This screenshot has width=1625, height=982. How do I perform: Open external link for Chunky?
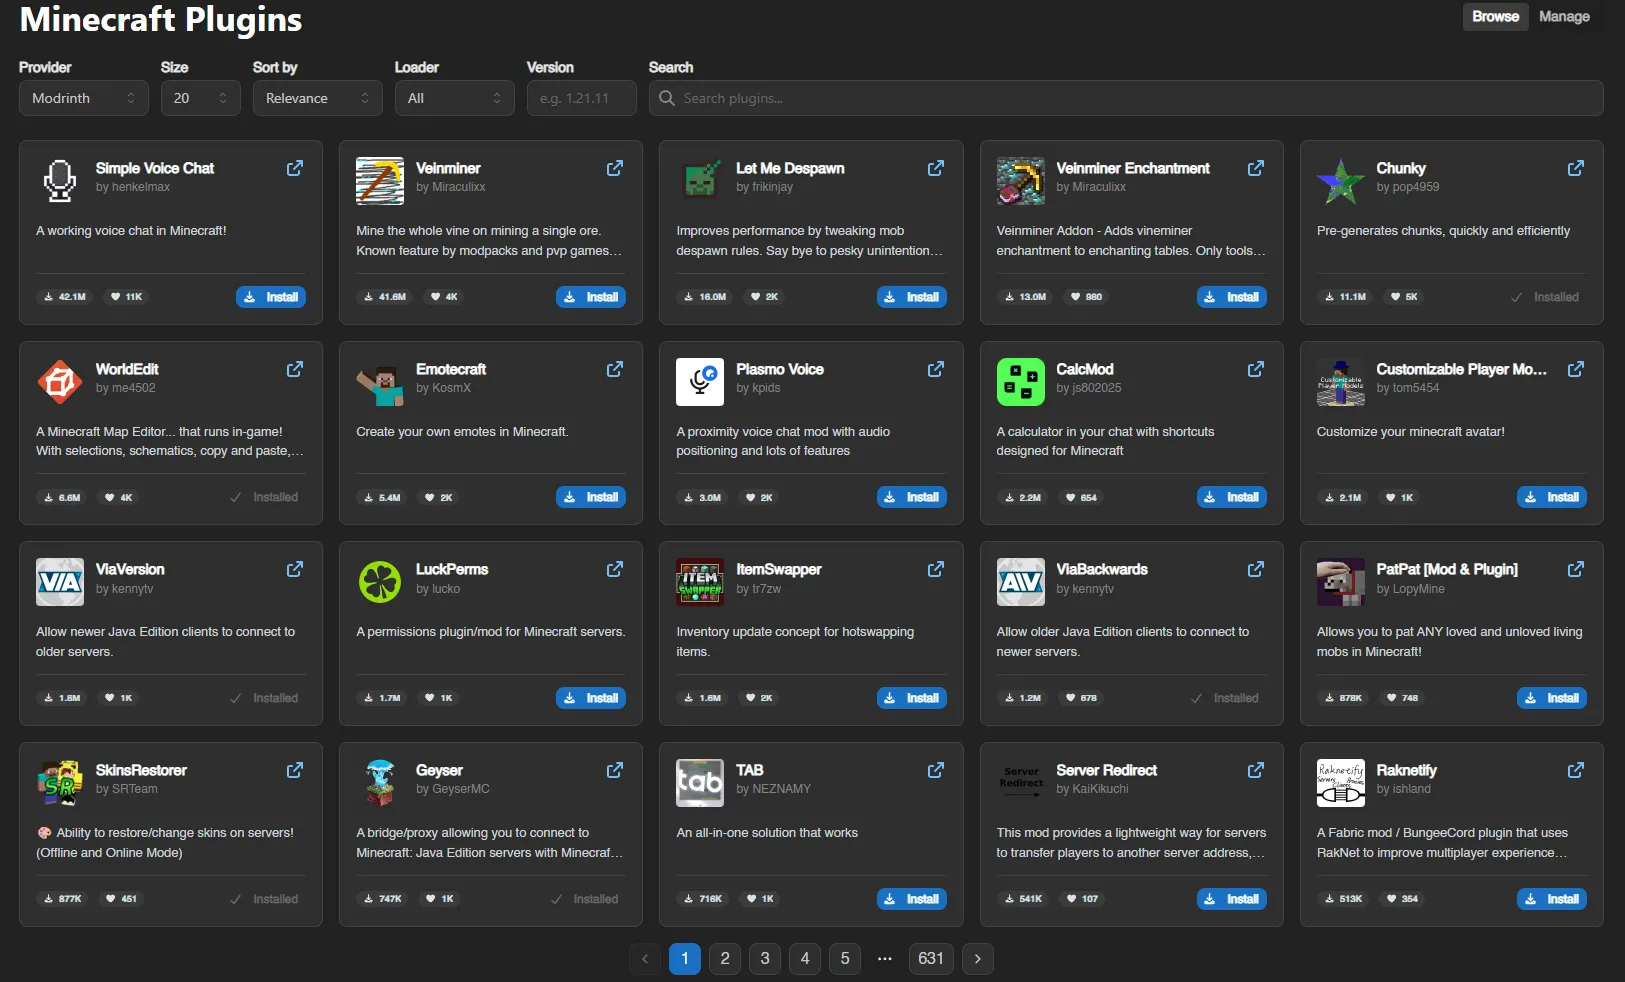(1576, 168)
